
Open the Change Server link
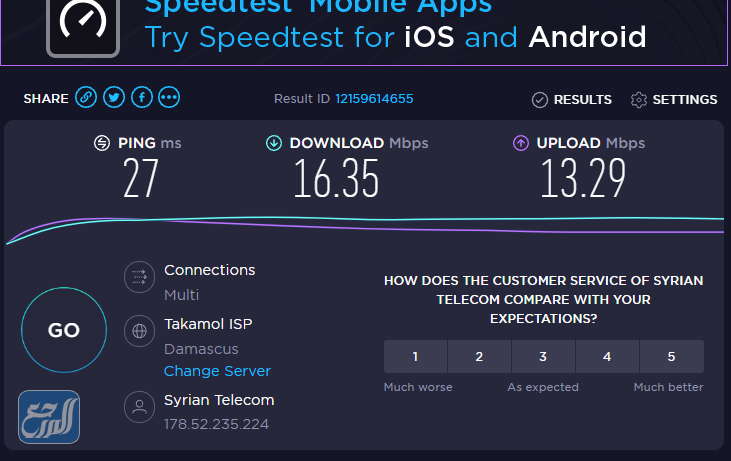[x=217, y=371]
